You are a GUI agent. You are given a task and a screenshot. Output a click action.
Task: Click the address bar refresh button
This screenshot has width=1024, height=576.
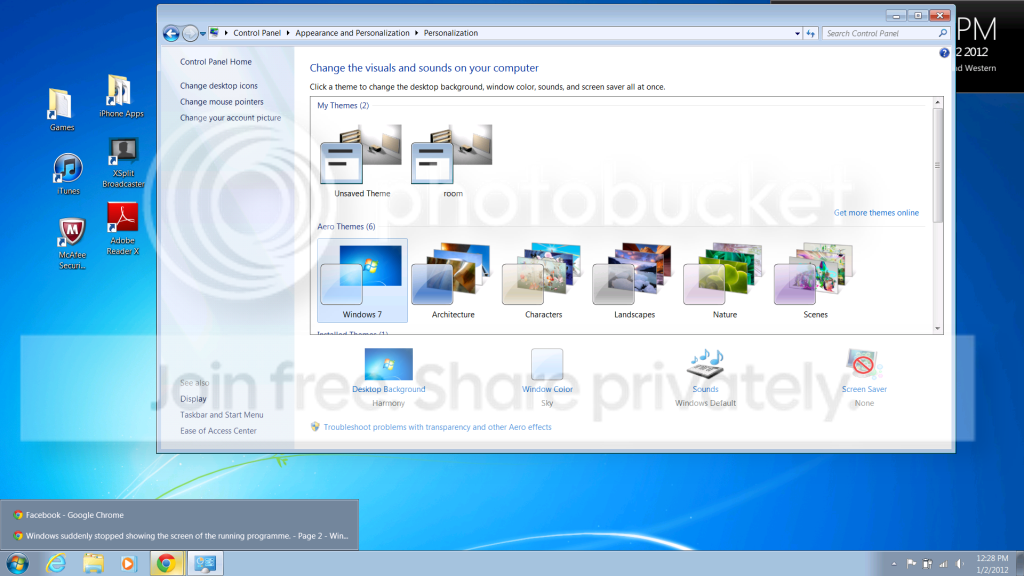[x=810, y=33]
